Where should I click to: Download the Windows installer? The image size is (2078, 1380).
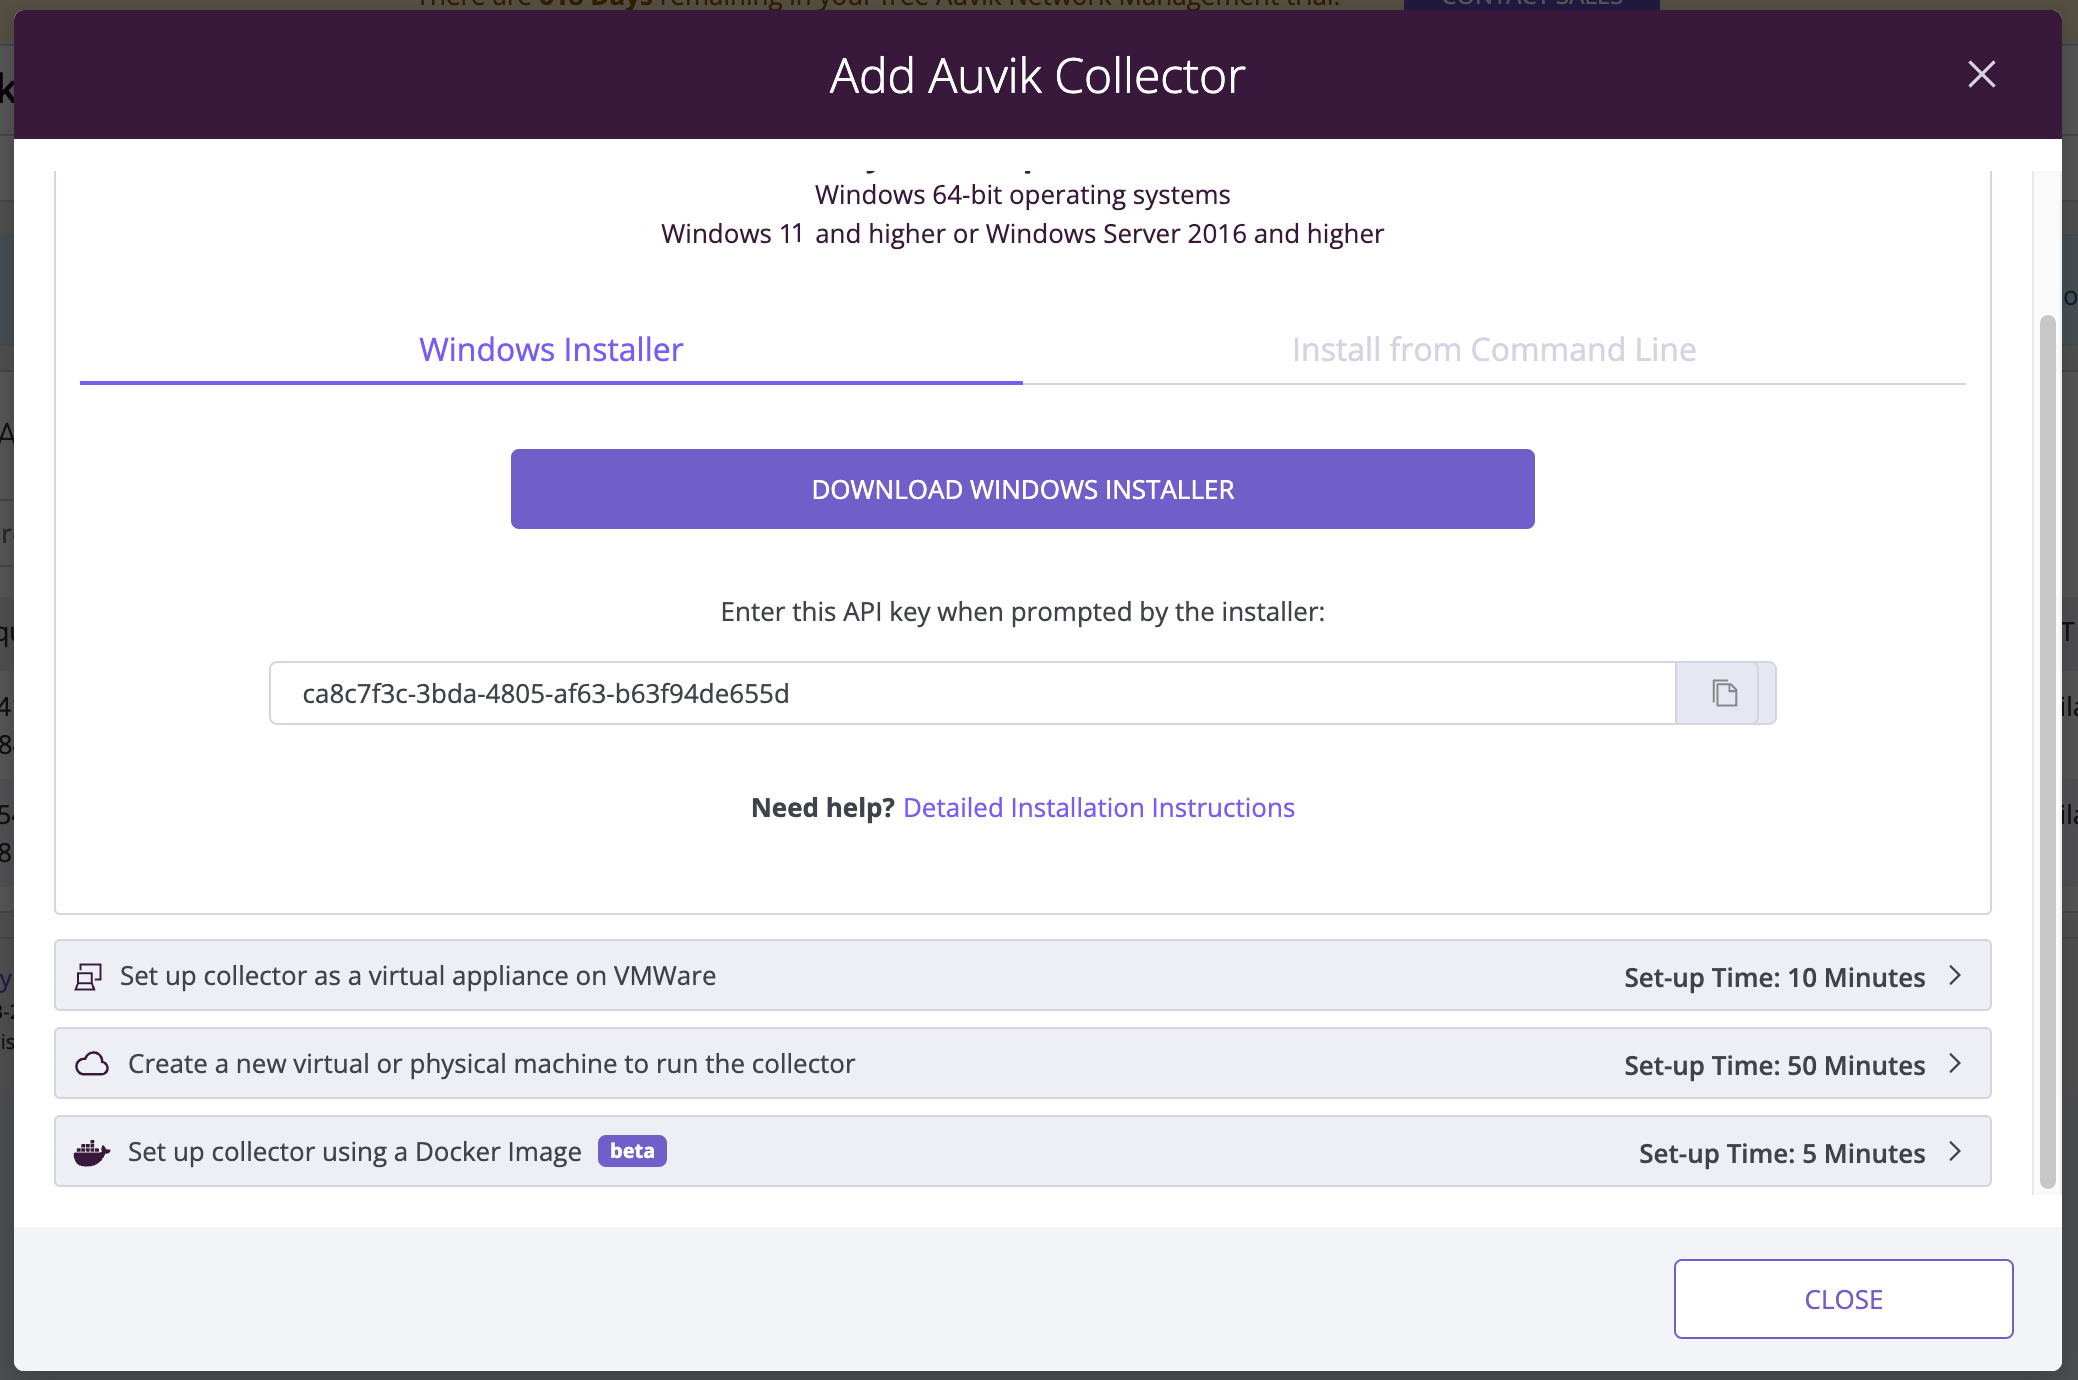pyautogui.click(x=1022, y=489)
